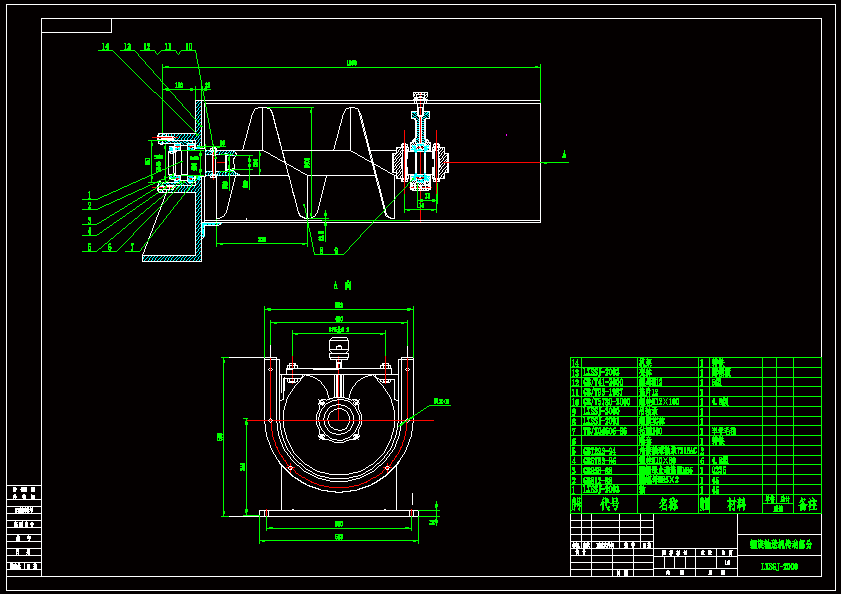Screen dimensions: 841x594
Task: Click the 代号 header in the parts list
Action: coord(609,504)
